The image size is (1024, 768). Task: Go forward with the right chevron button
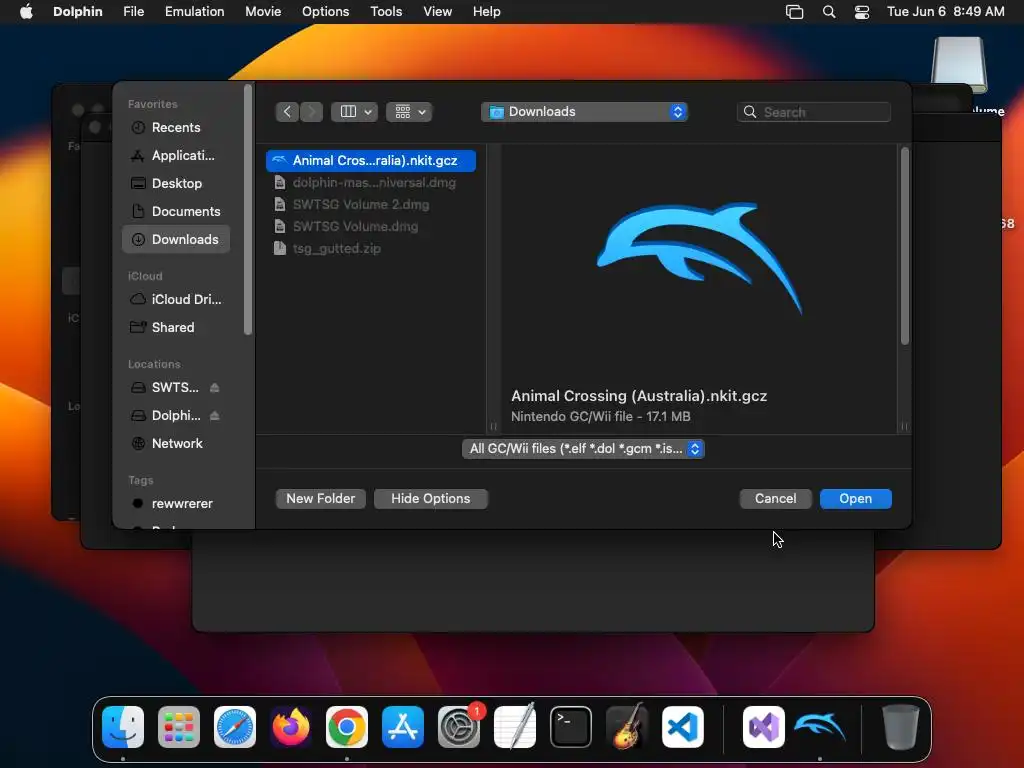tap(312, 112)
